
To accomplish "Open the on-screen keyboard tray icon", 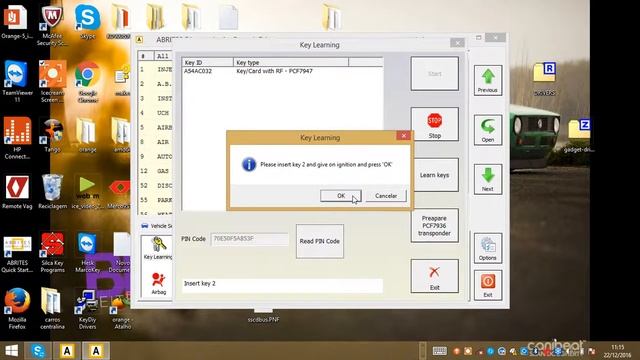I will pos(440,351).
